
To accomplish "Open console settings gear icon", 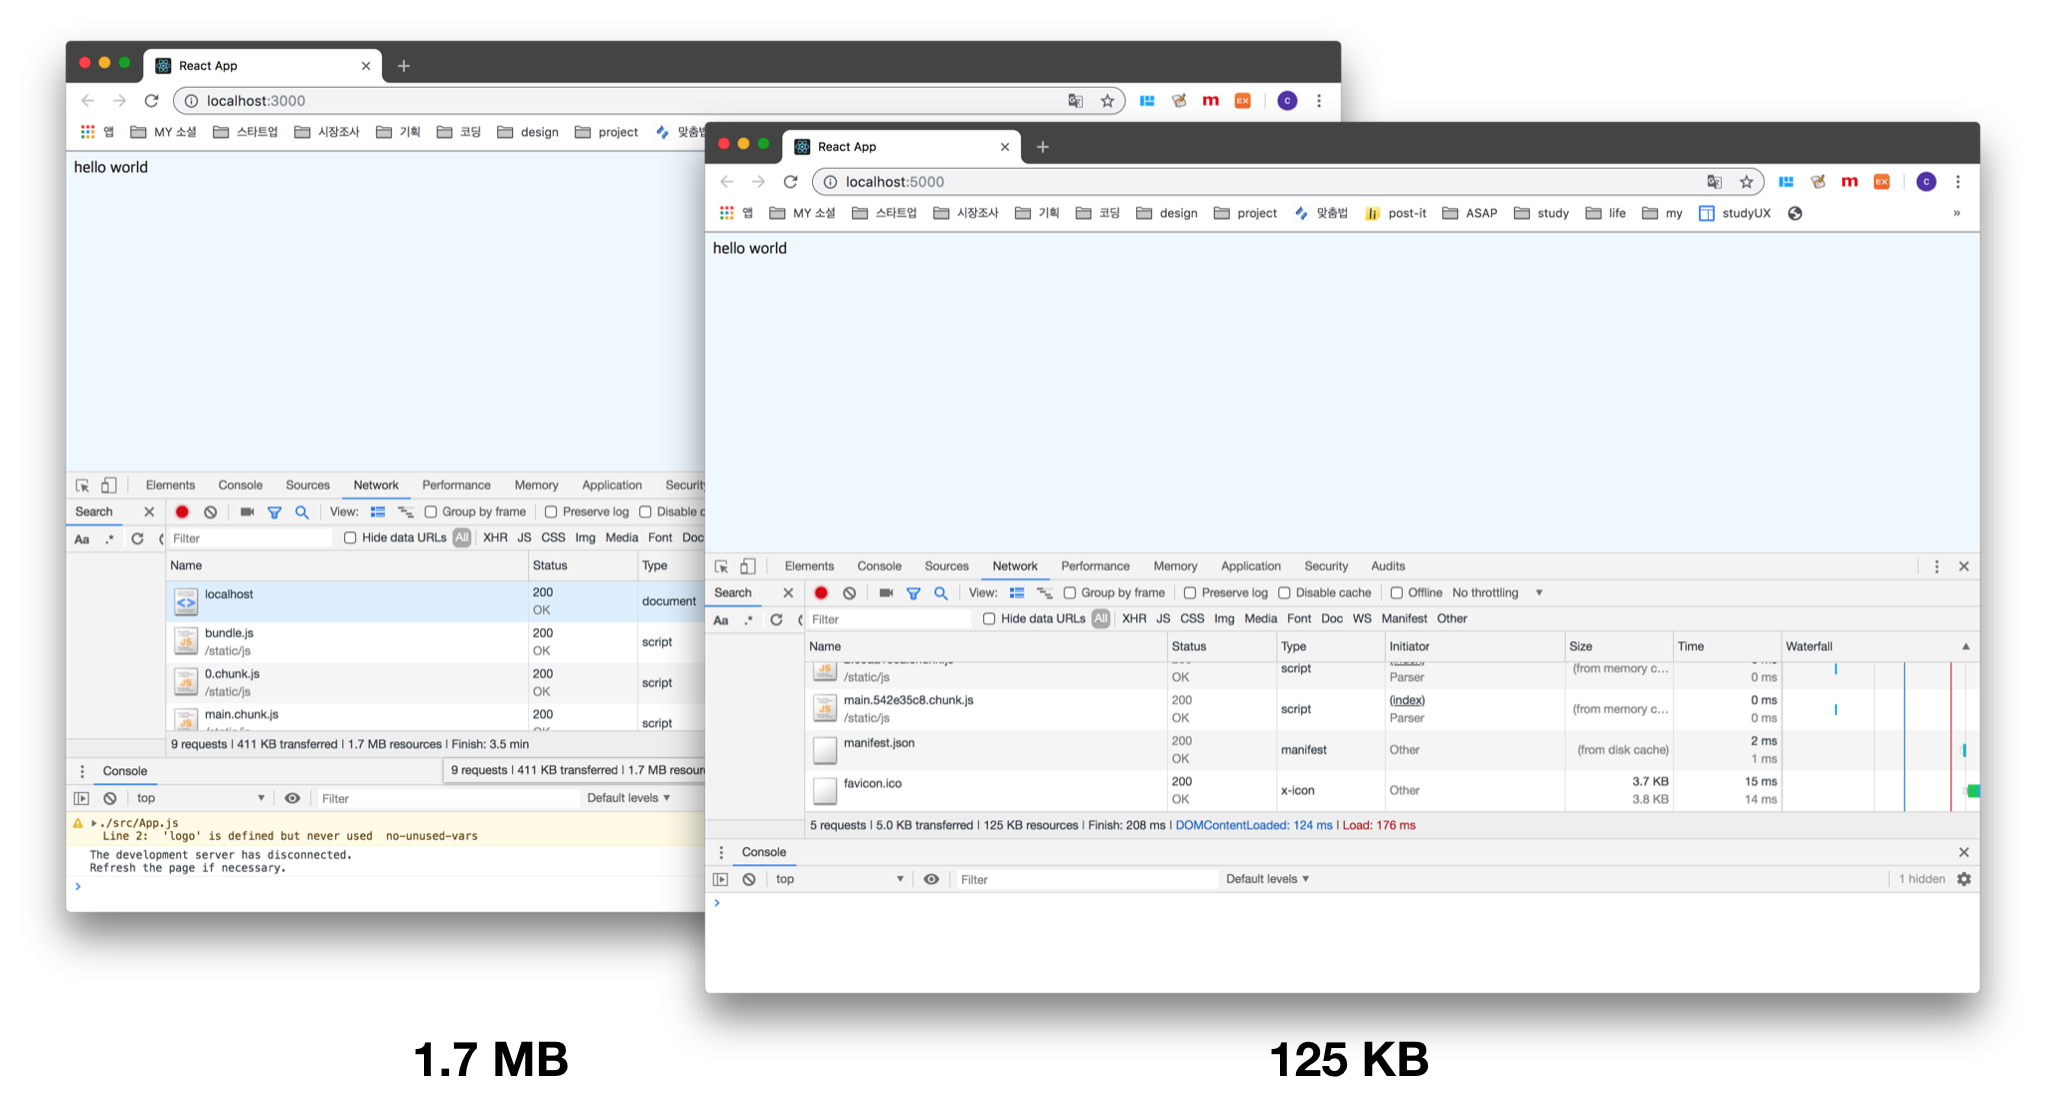I will click(1964, 879).
